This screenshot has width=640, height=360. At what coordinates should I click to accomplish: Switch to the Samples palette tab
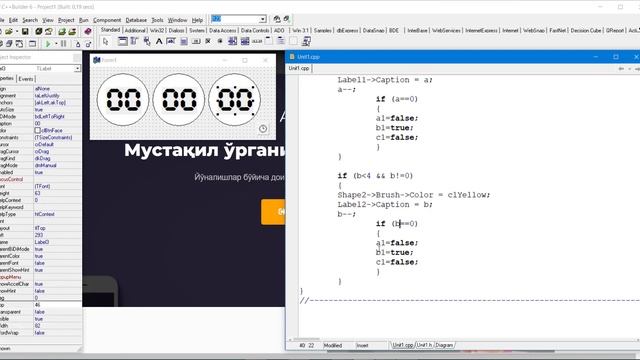[x=322, y=31]
